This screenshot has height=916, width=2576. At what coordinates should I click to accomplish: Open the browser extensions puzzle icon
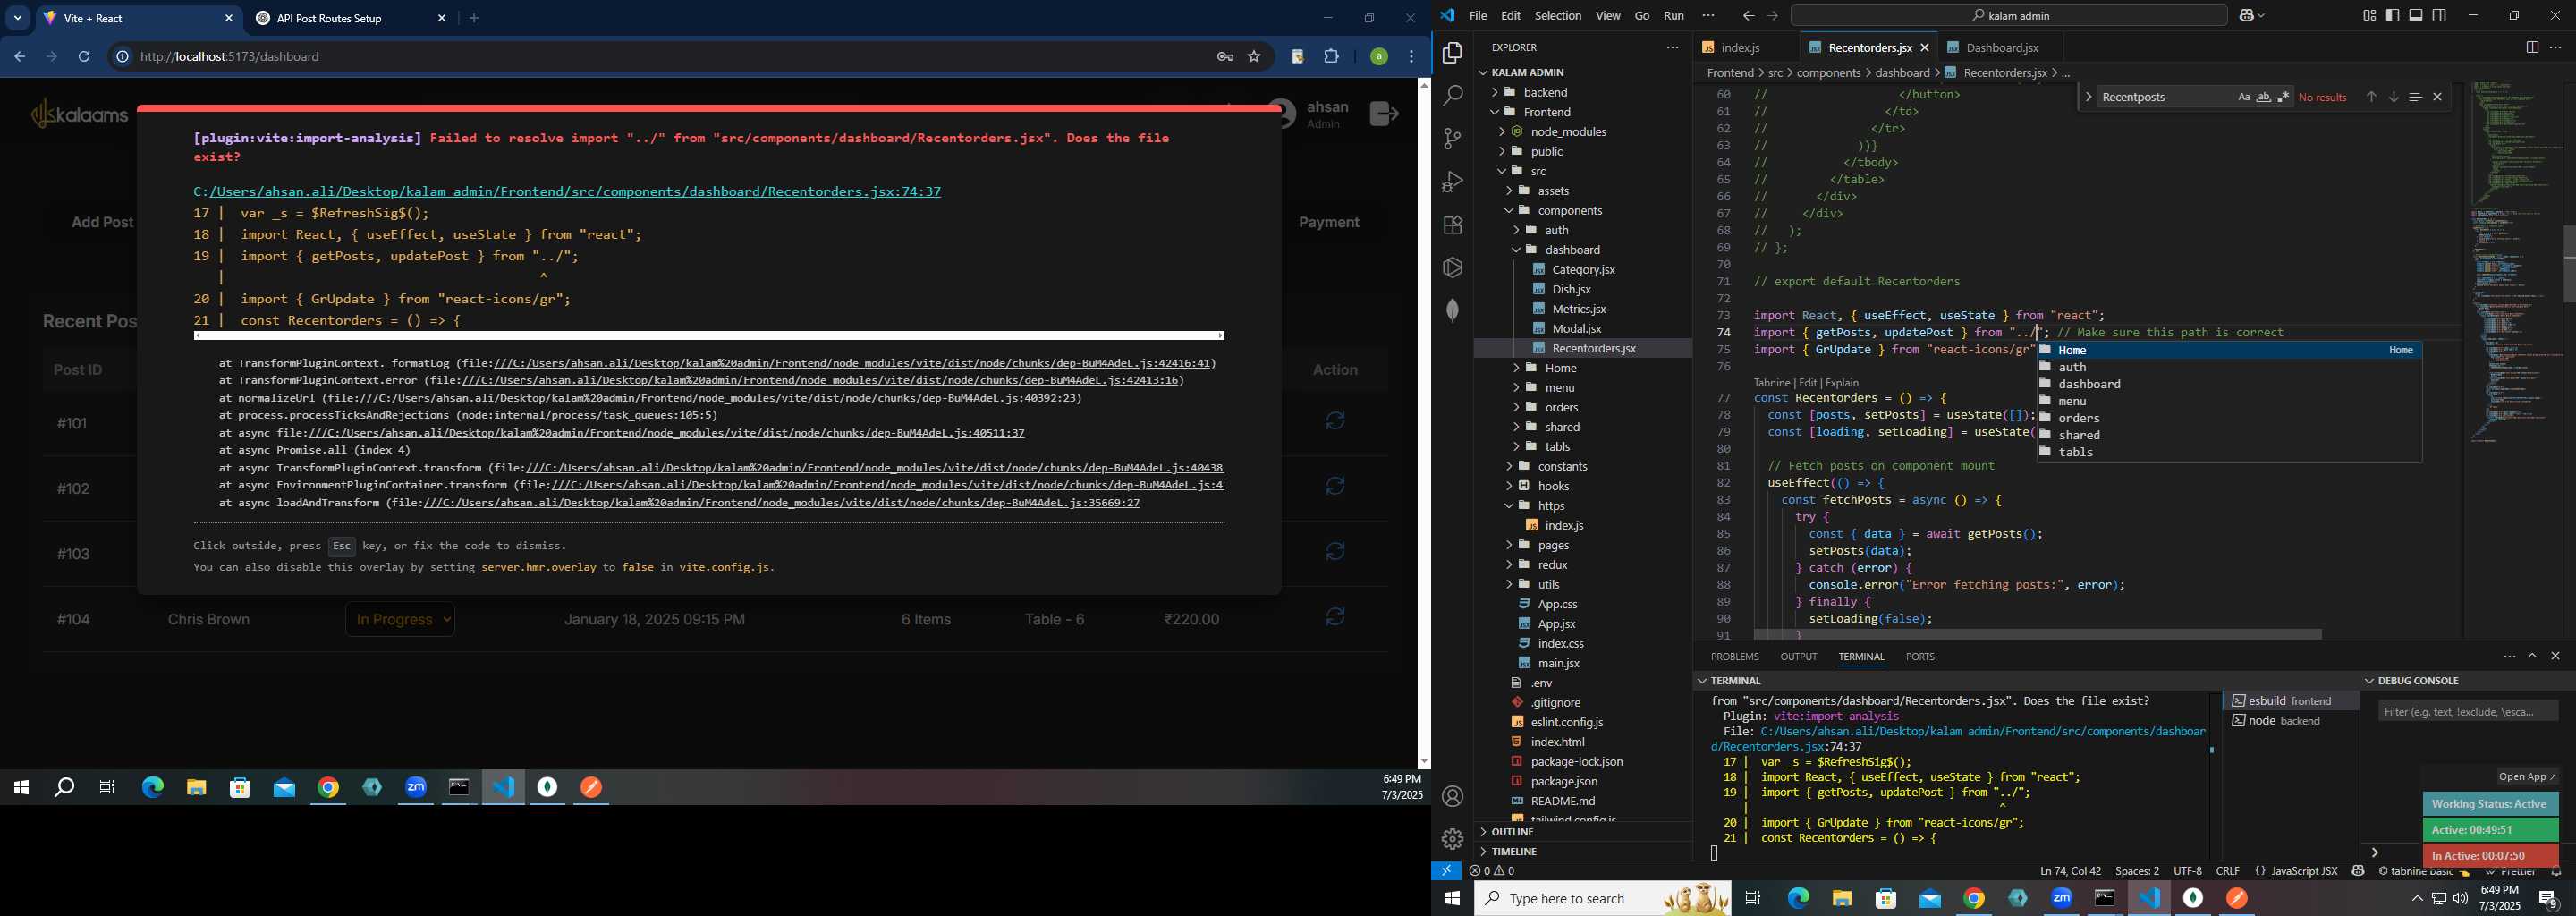[x=1331, y=57]
